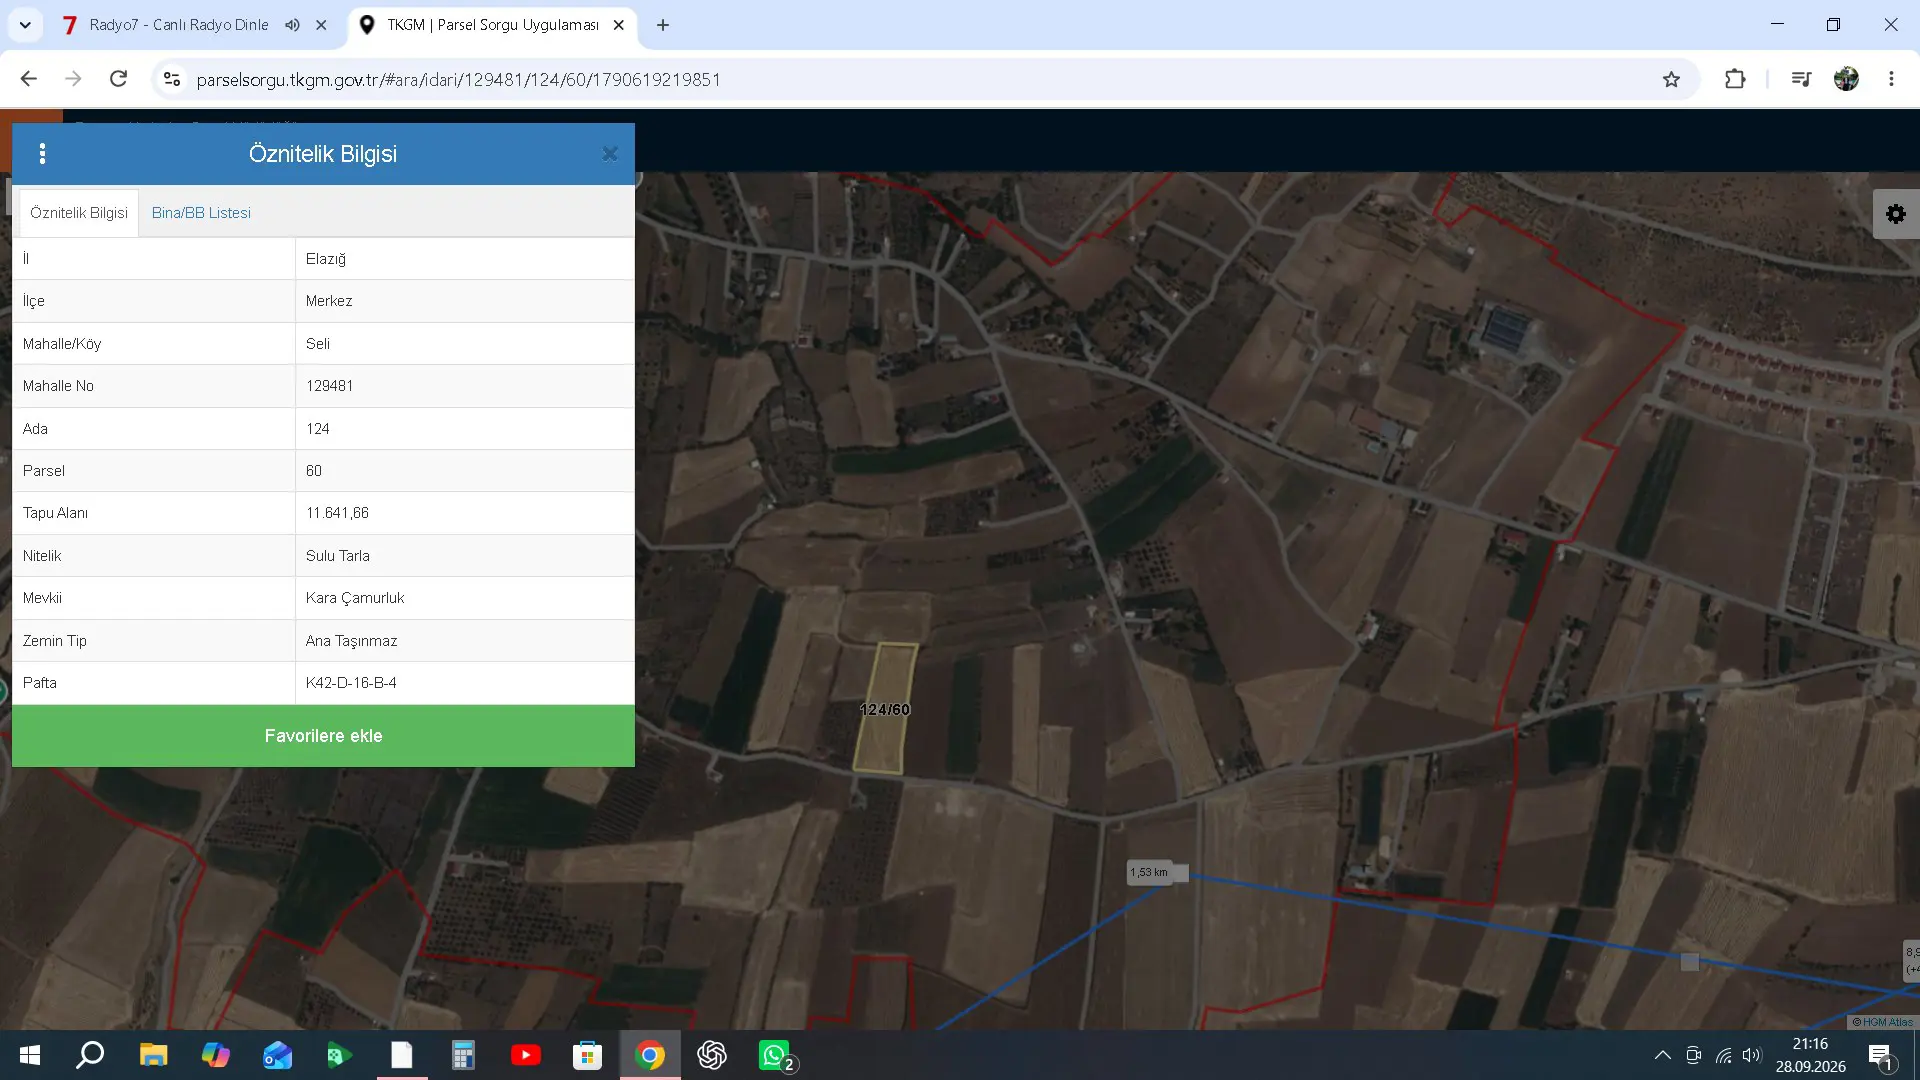
Task: Click the 124/60 parcel label on map
Action: [885, 710]
